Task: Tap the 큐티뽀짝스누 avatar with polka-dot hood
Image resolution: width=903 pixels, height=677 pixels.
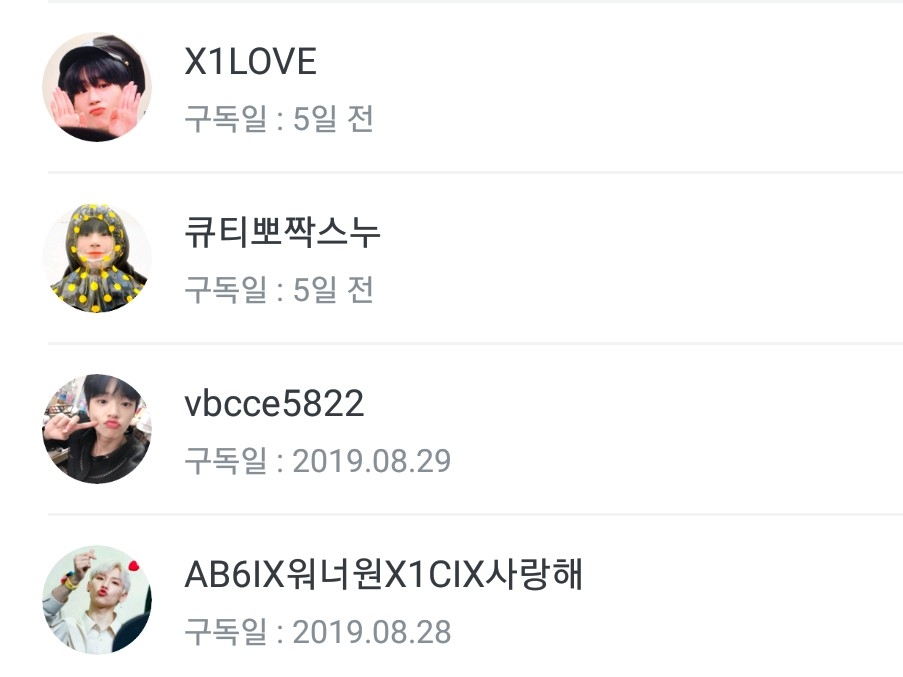Action: pos(97,258)
